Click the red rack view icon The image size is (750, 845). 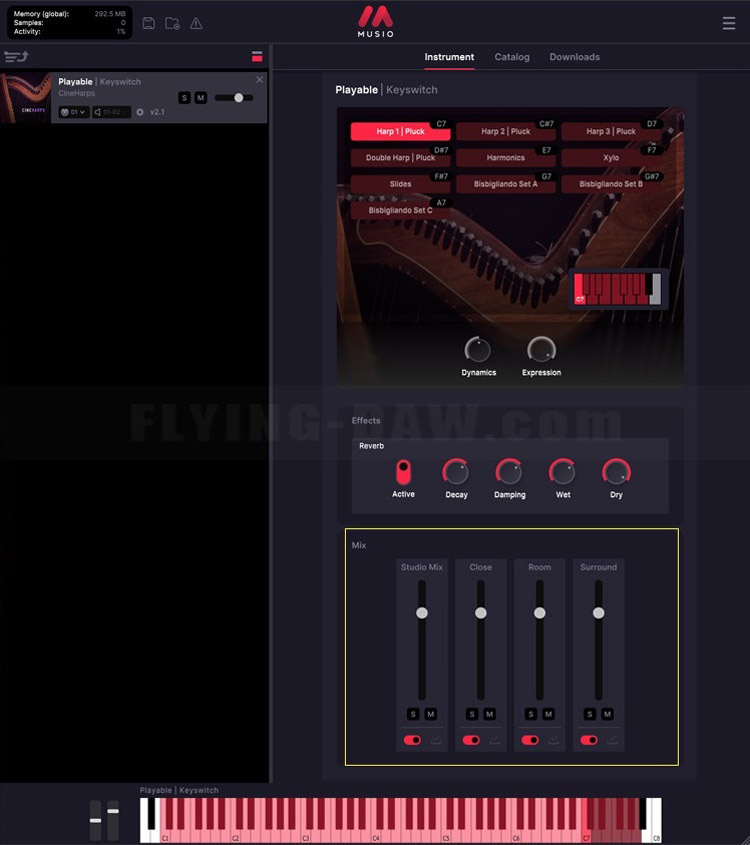257,57
